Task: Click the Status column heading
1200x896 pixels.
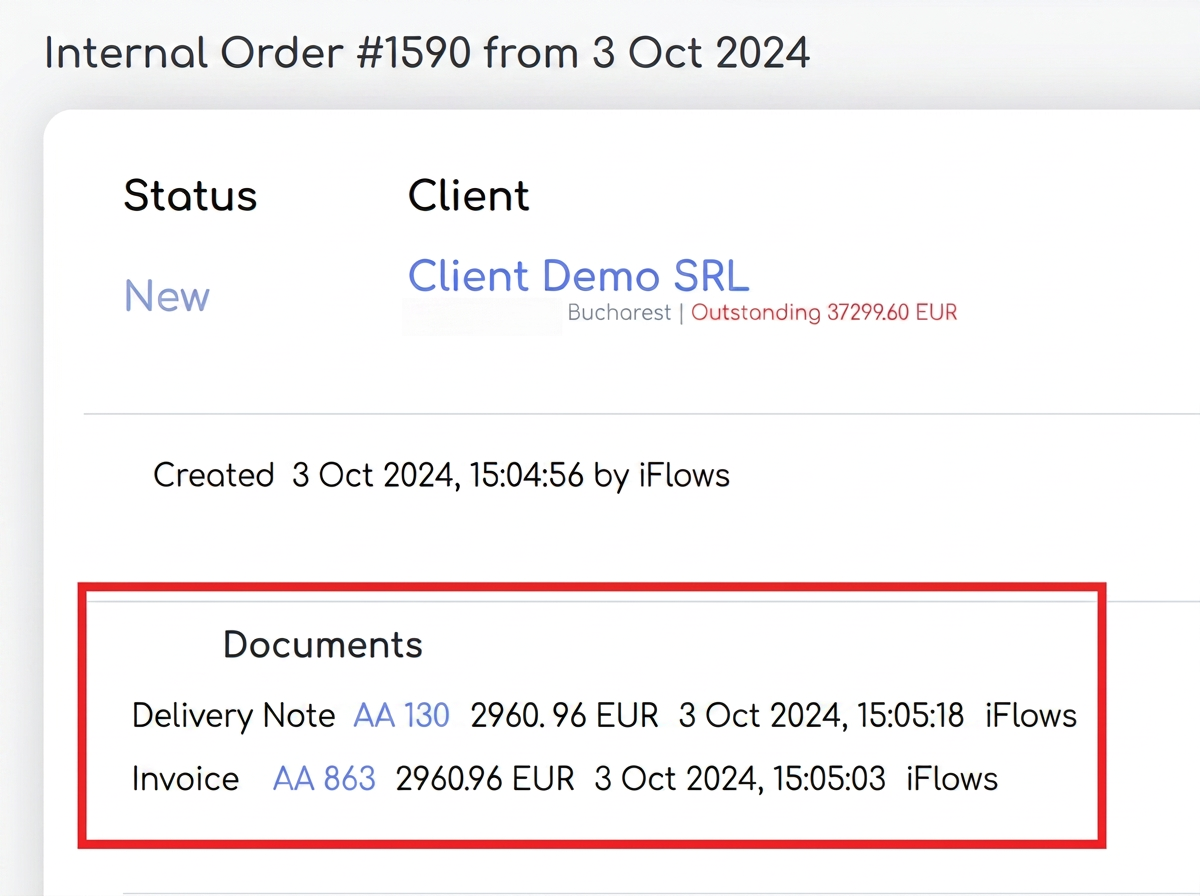Action: [x=190, y=196]
